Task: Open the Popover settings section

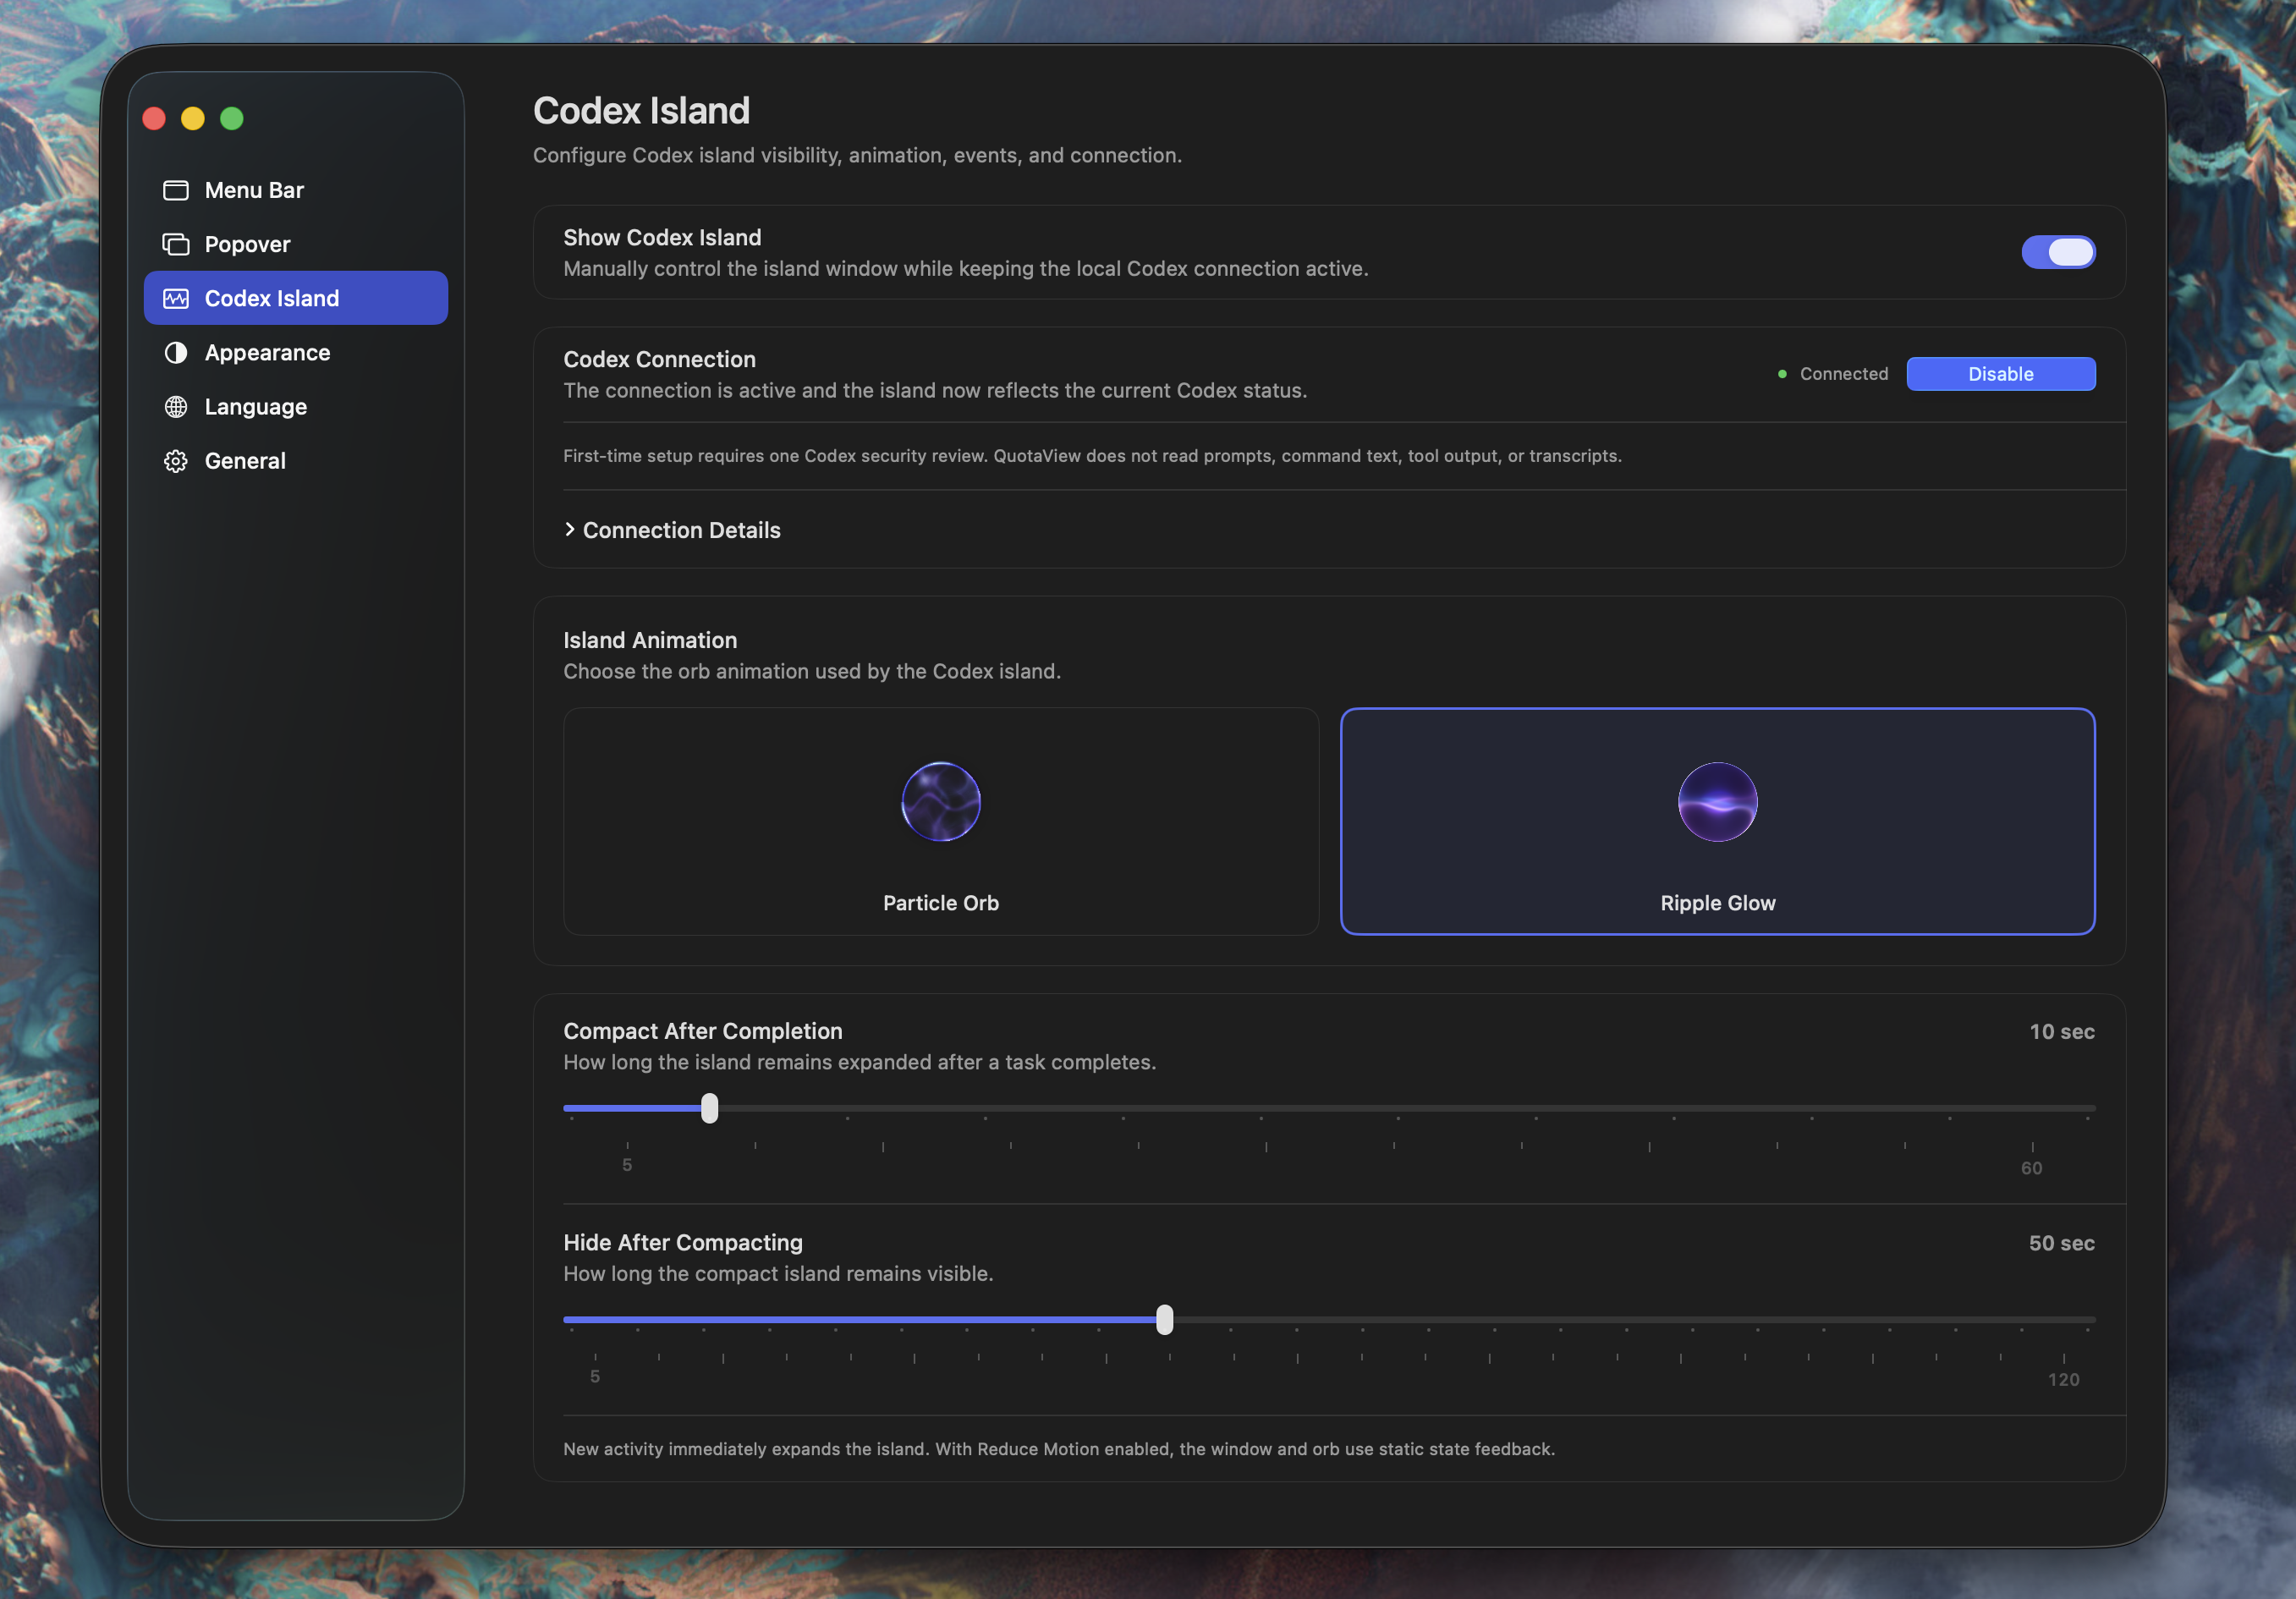Action: 296,244
